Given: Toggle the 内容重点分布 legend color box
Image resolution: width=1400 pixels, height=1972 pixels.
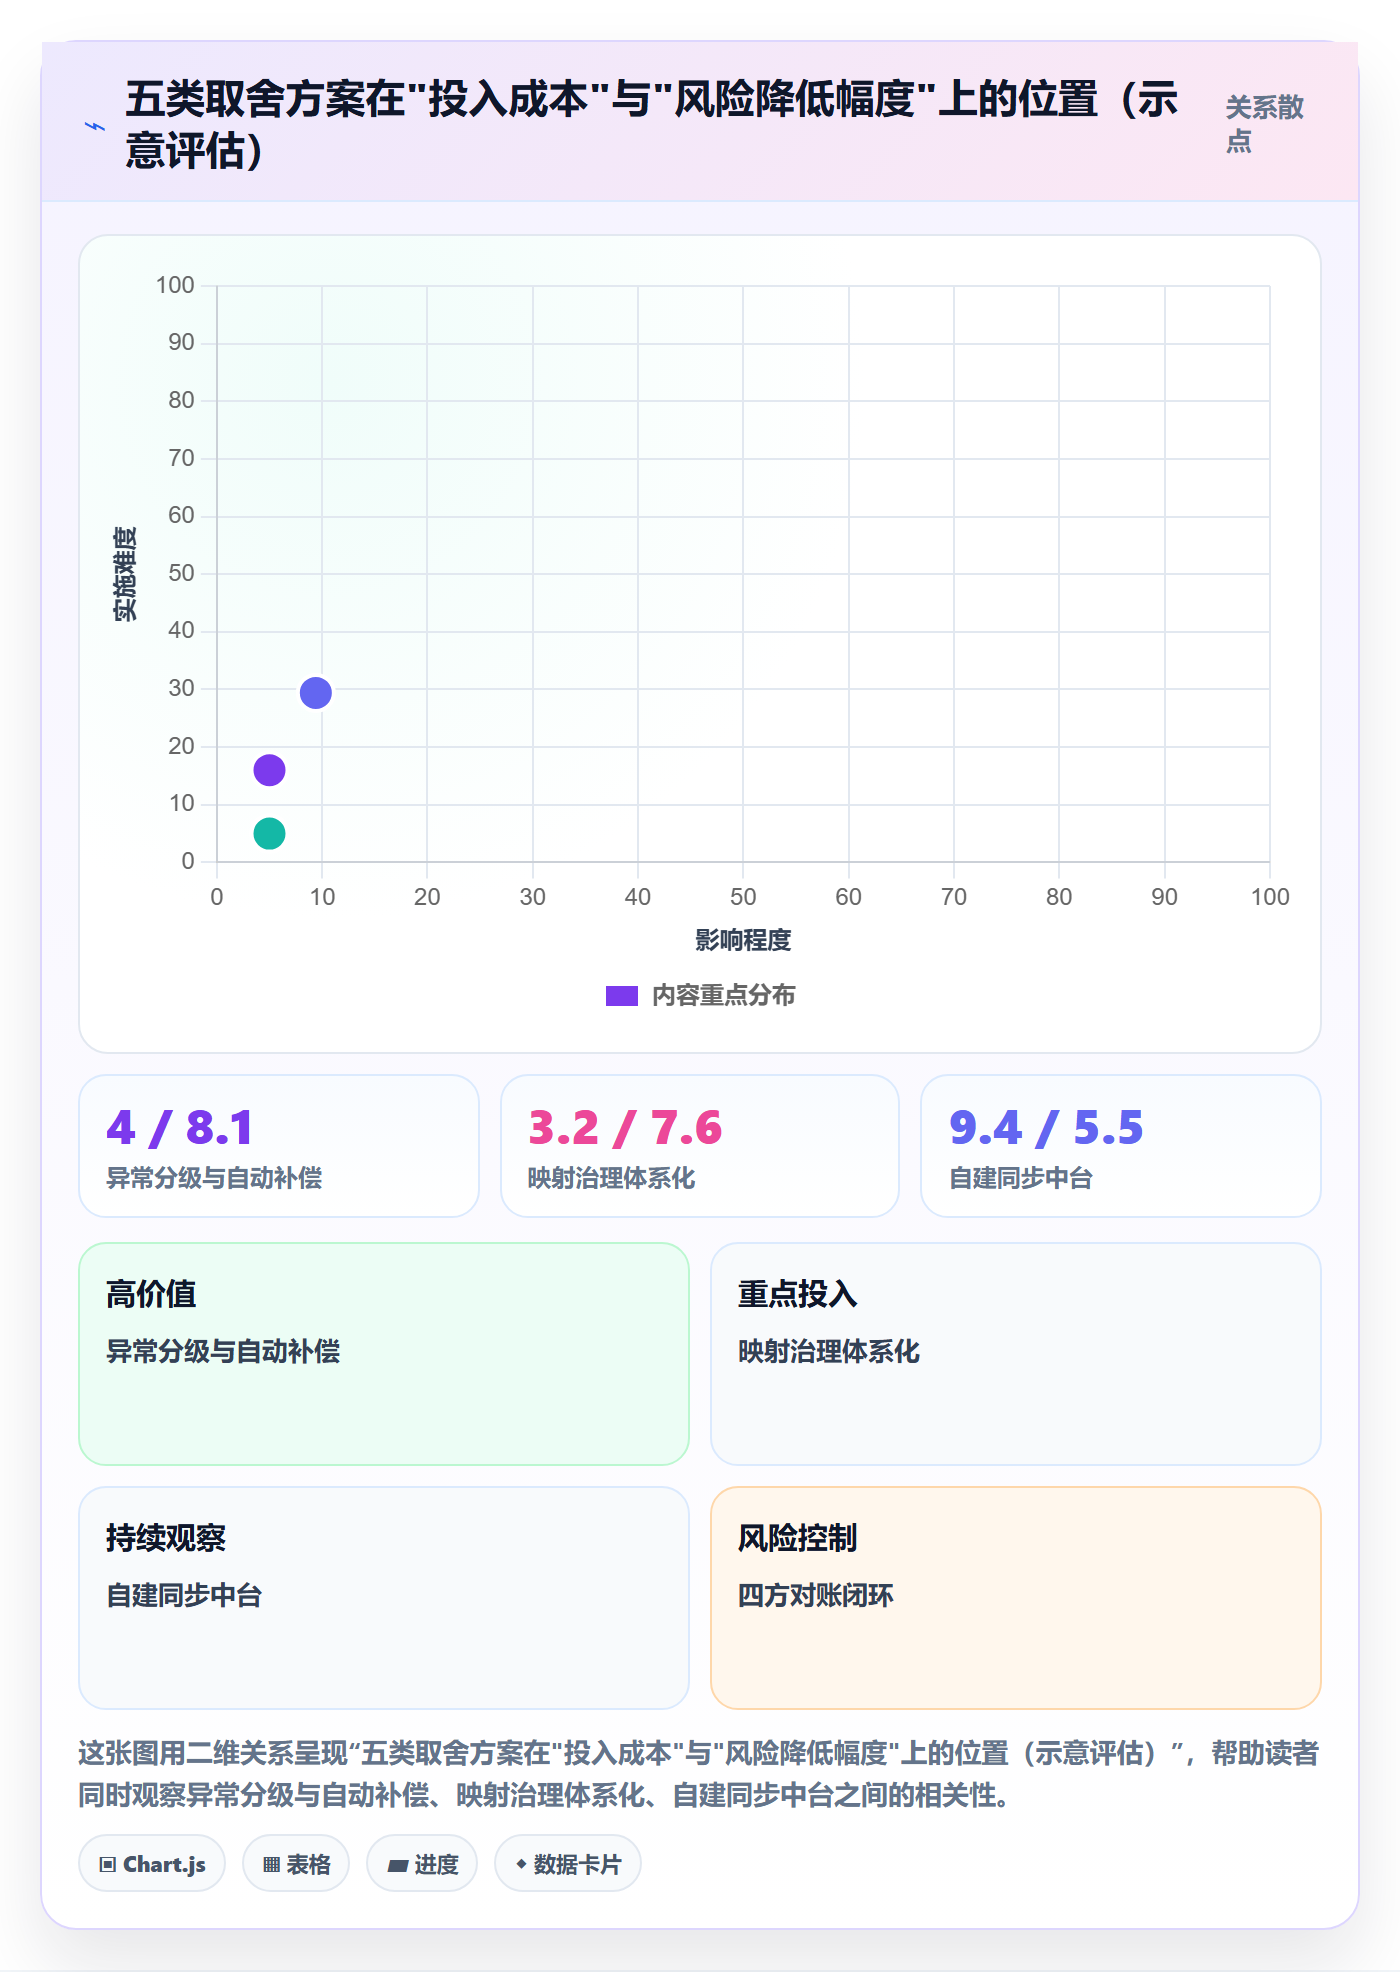Looking at the screenshot, I should pyautogui.click(x=622, y=996).
